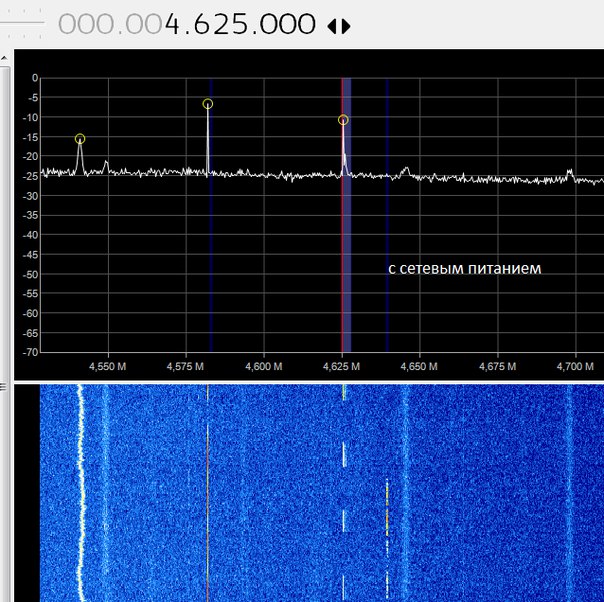
Task: Click the digit 6 in the frequency display
Action: pos(201,24)
